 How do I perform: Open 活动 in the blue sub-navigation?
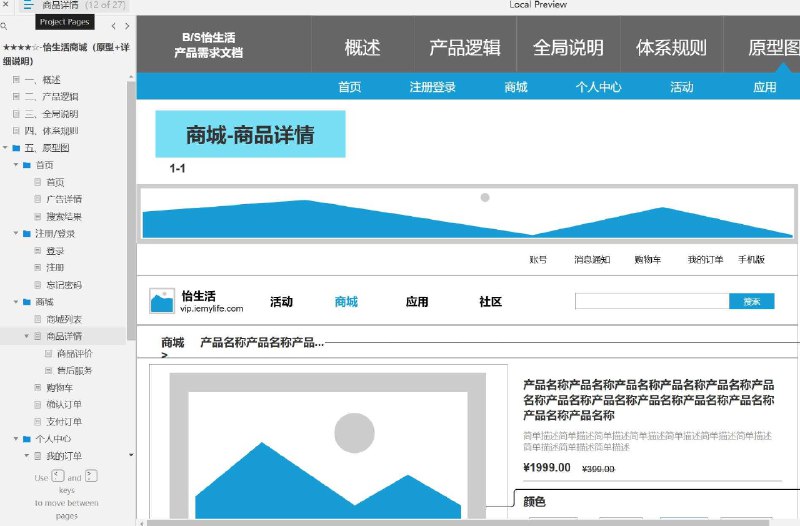pos(682,87)
